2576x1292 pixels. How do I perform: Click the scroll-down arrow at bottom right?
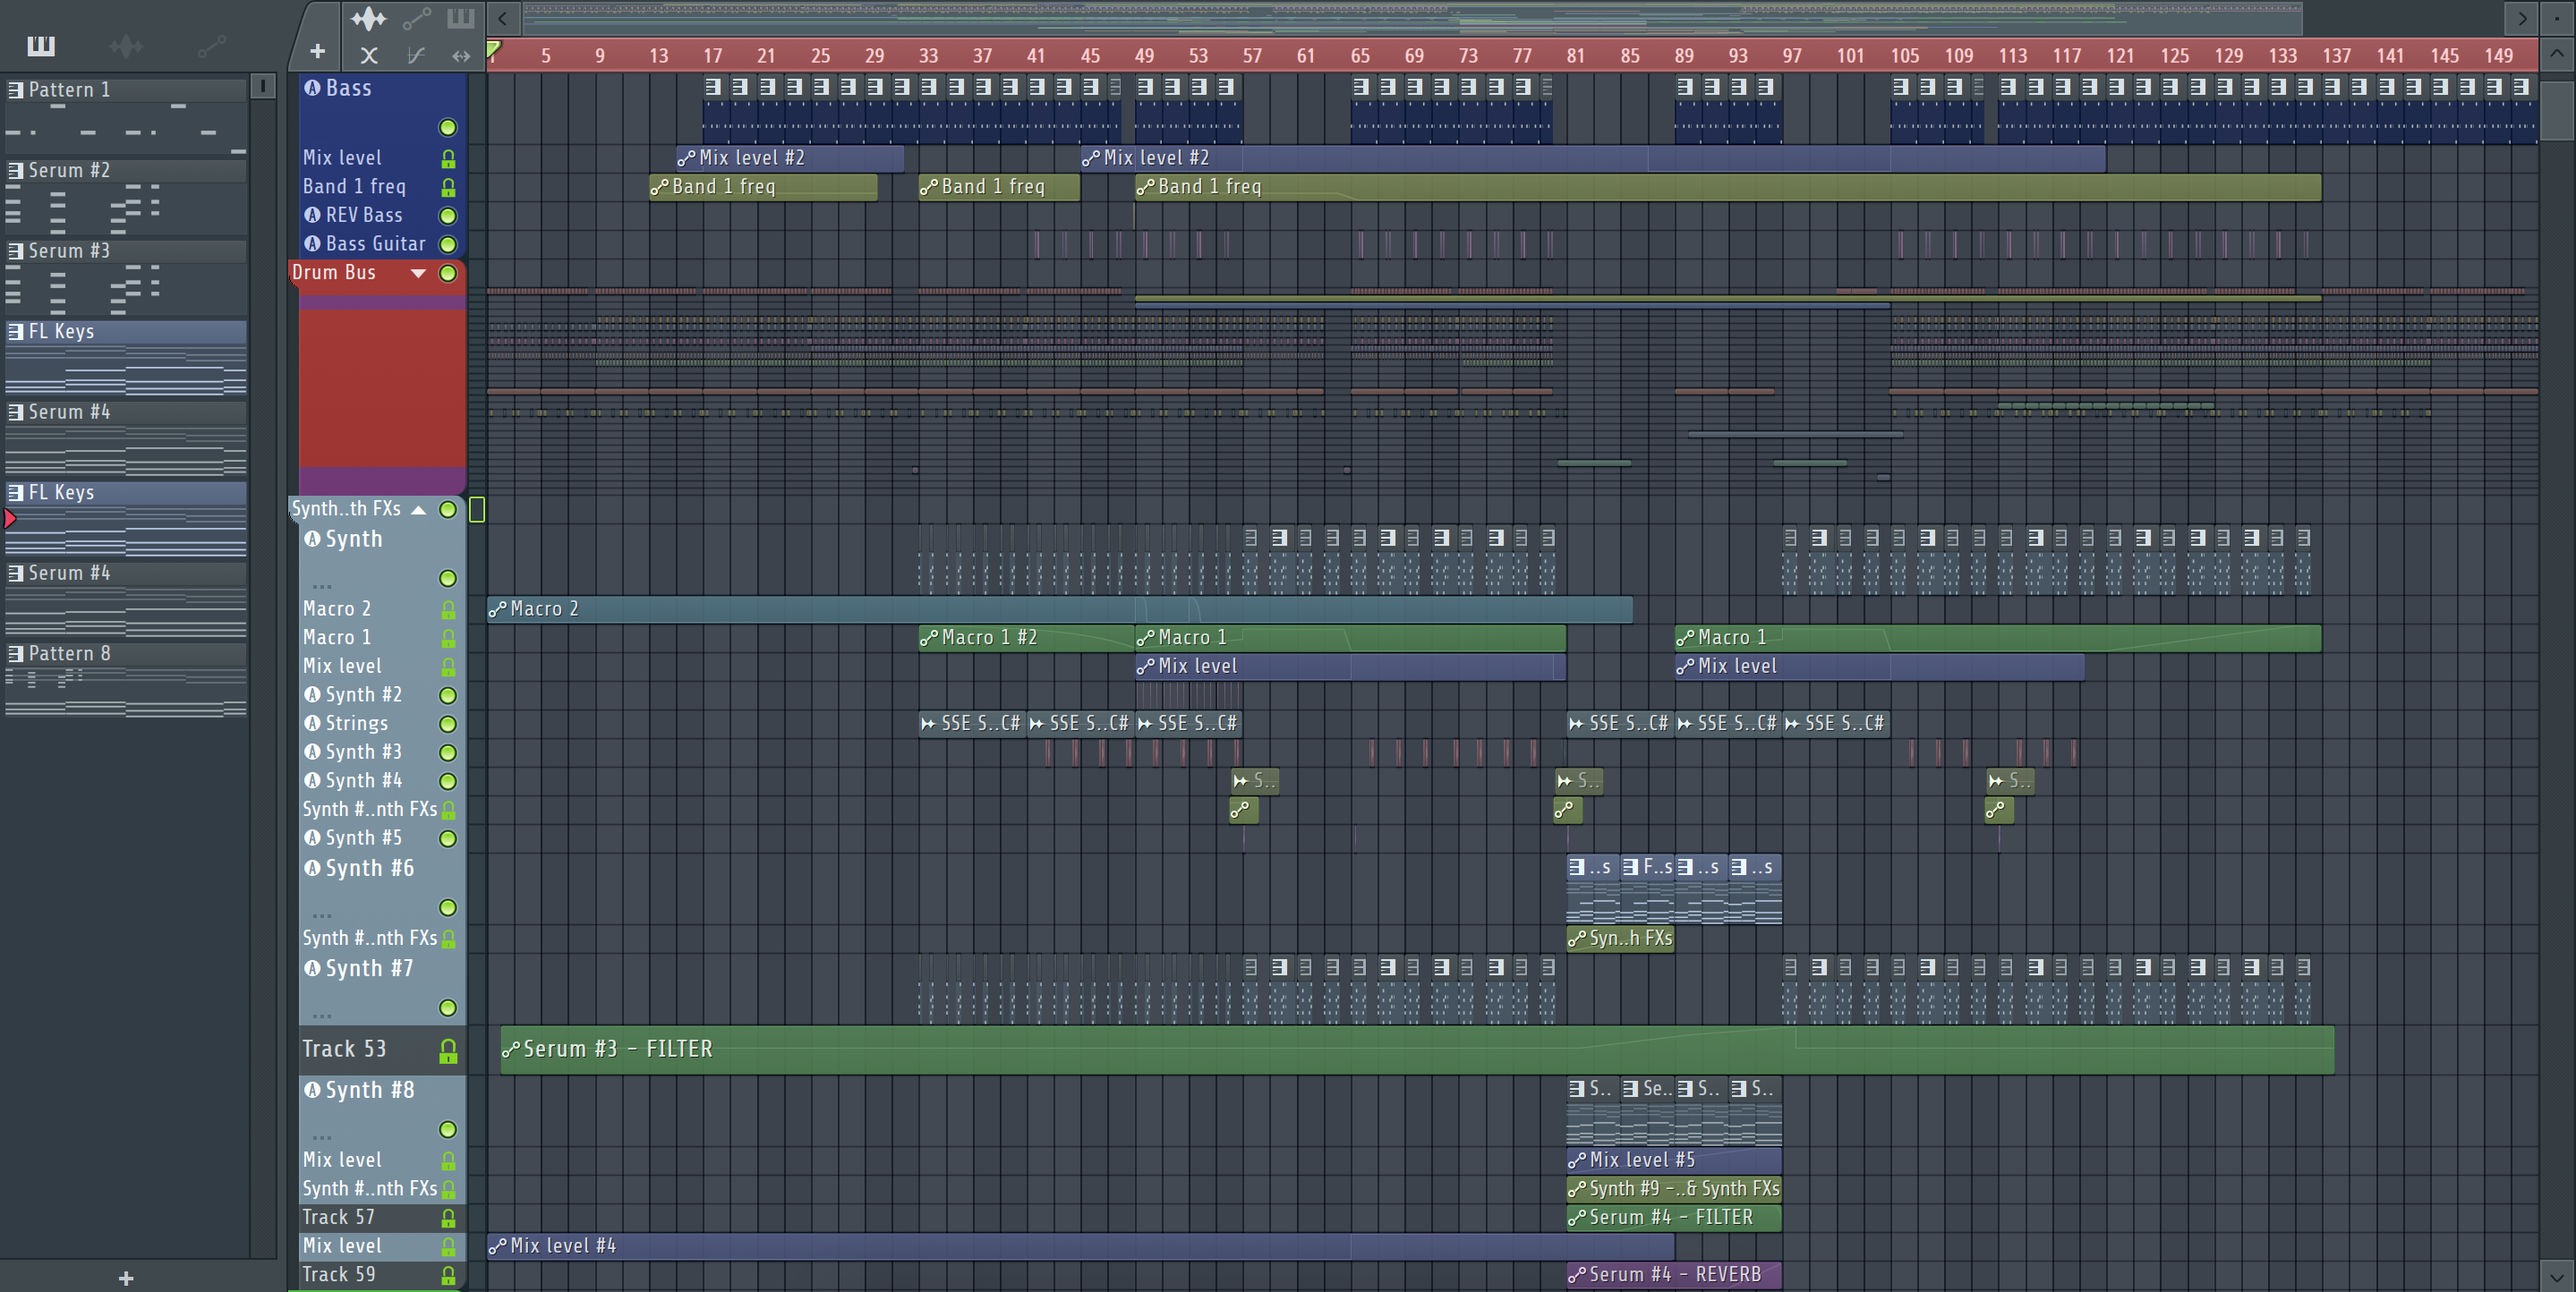pos(2557,1277)
